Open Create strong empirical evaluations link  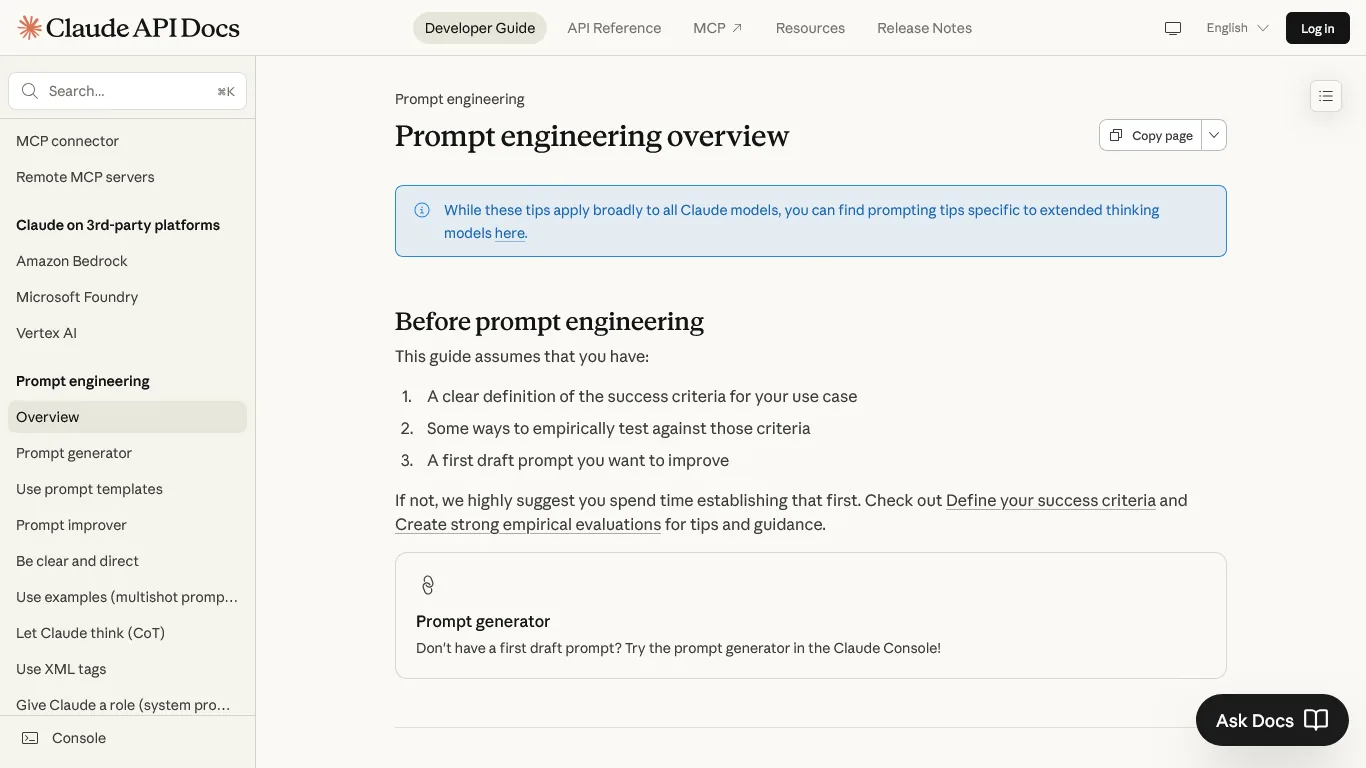(x=528, y=524)
